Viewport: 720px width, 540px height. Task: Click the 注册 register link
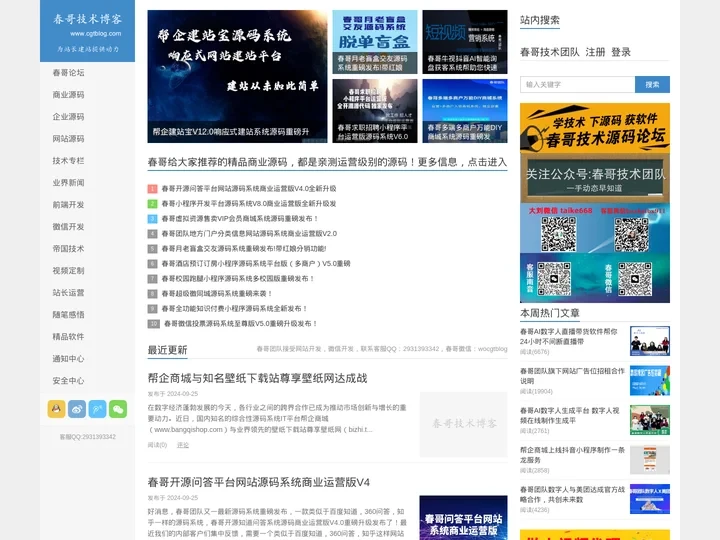595,52
